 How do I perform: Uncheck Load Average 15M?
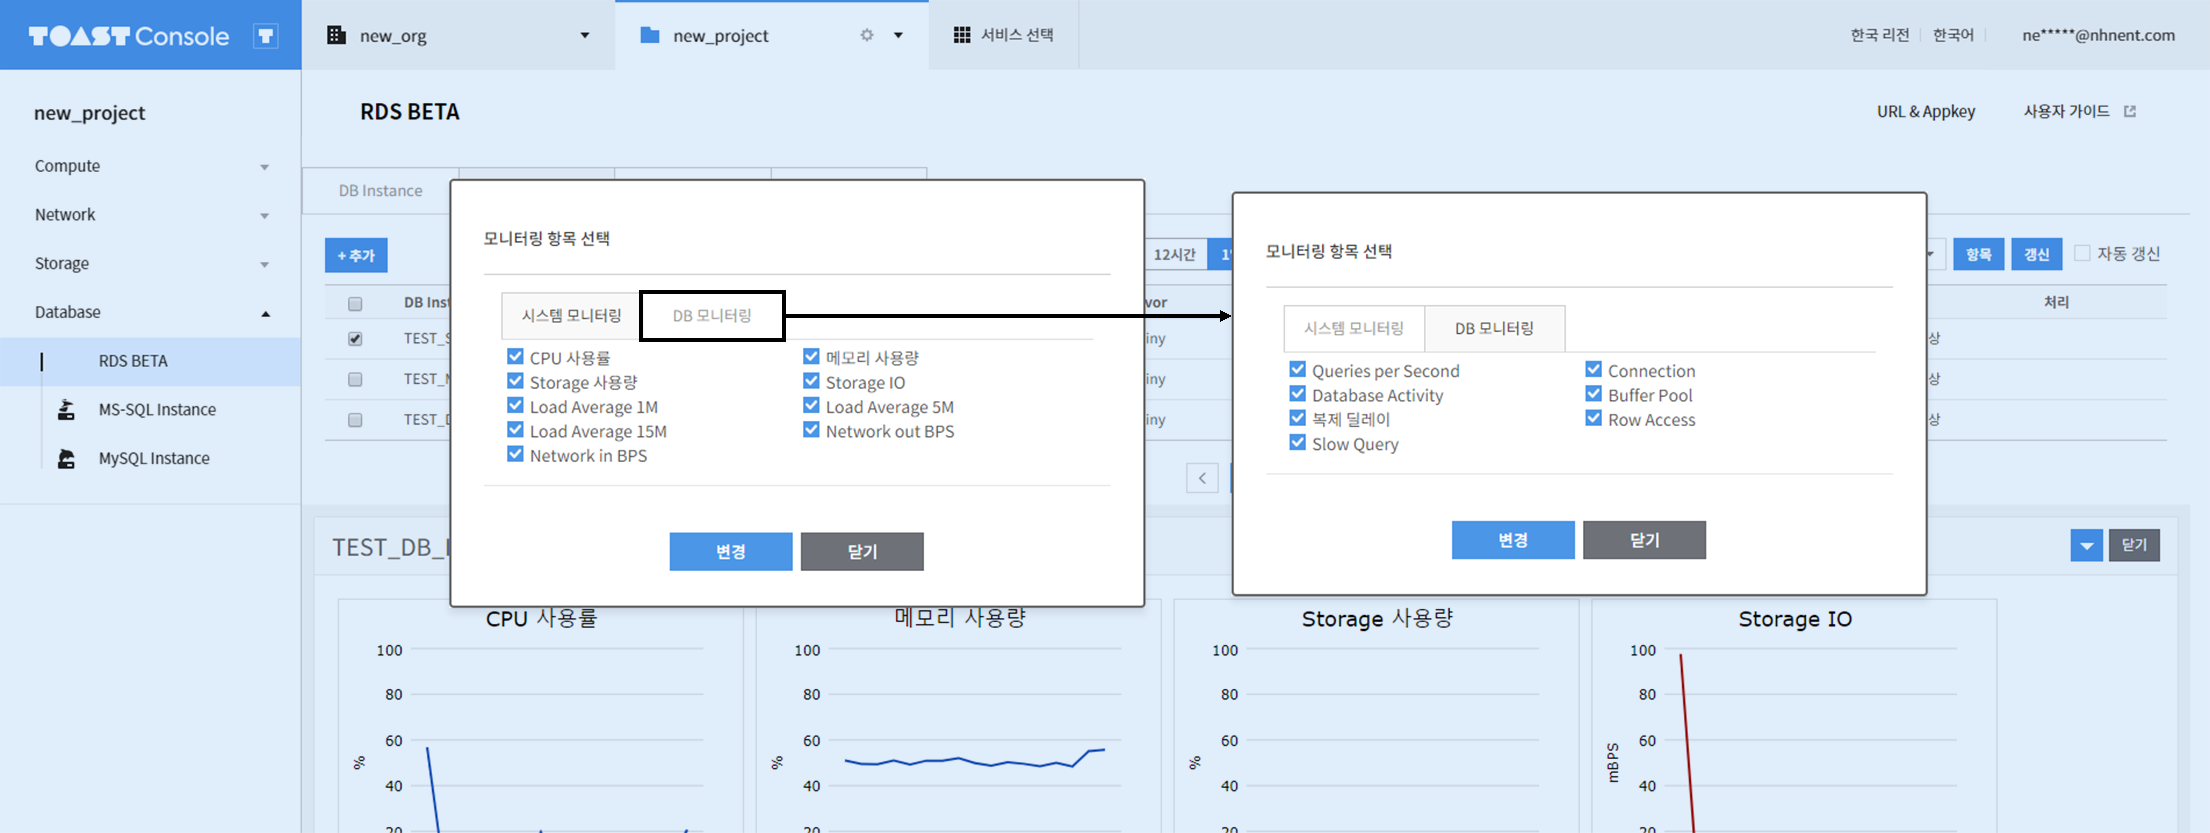click(x=515, y=430)
